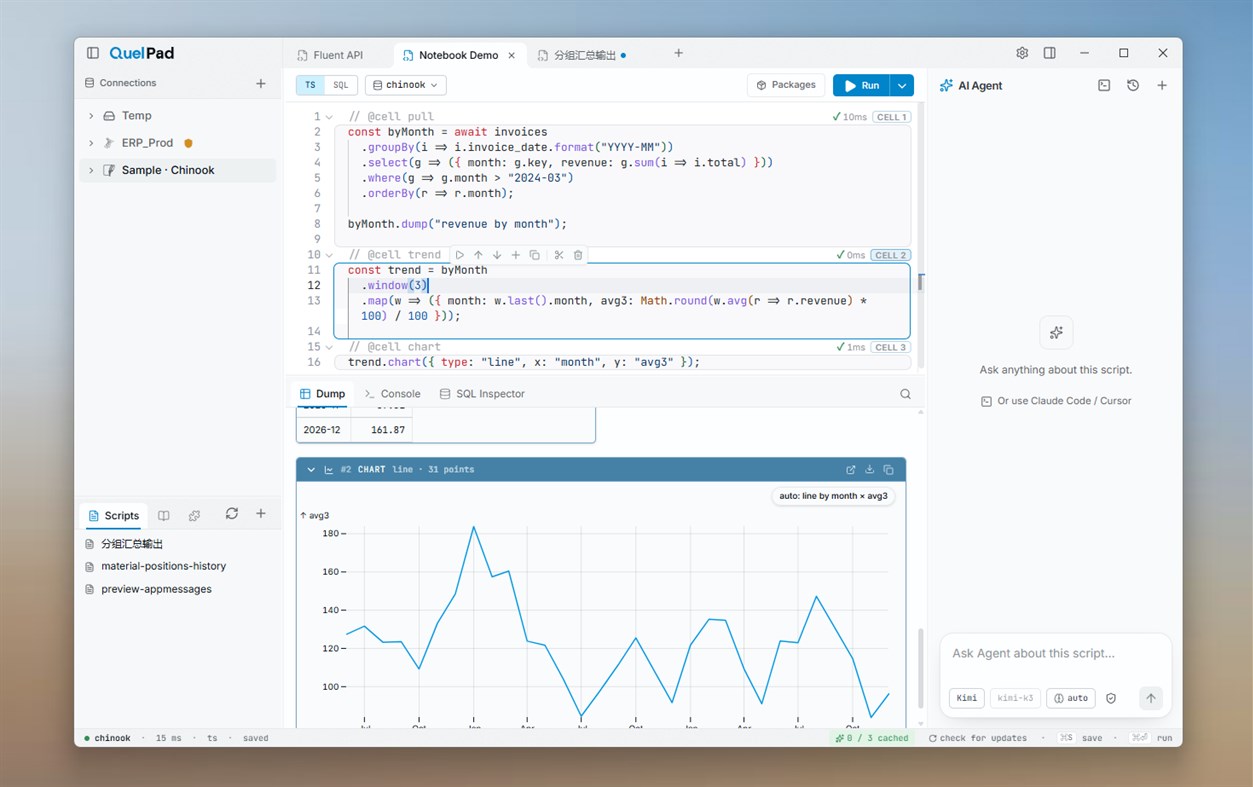Open the chart in an external window
This screenshot has width=1253, height=787.
(x=851, y=469)
